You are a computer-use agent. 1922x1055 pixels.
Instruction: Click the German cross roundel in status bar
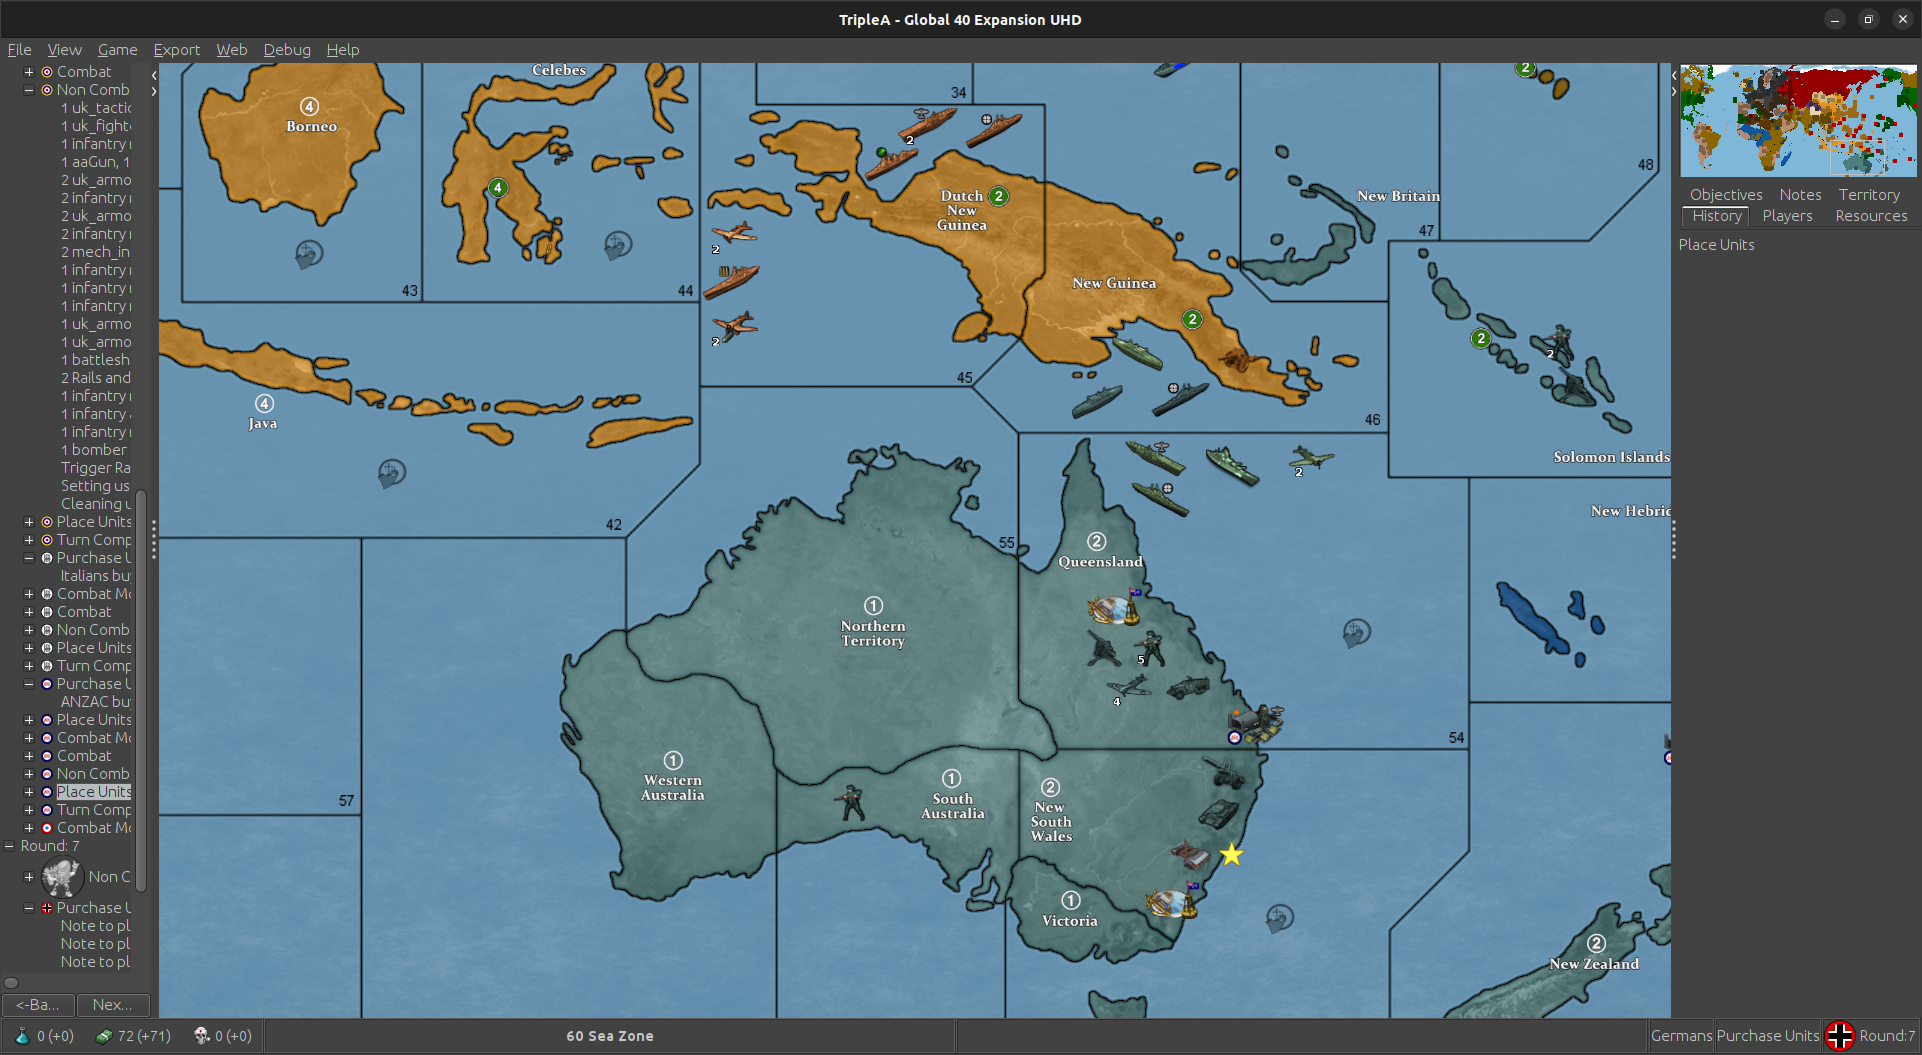pos(1840,1036)
